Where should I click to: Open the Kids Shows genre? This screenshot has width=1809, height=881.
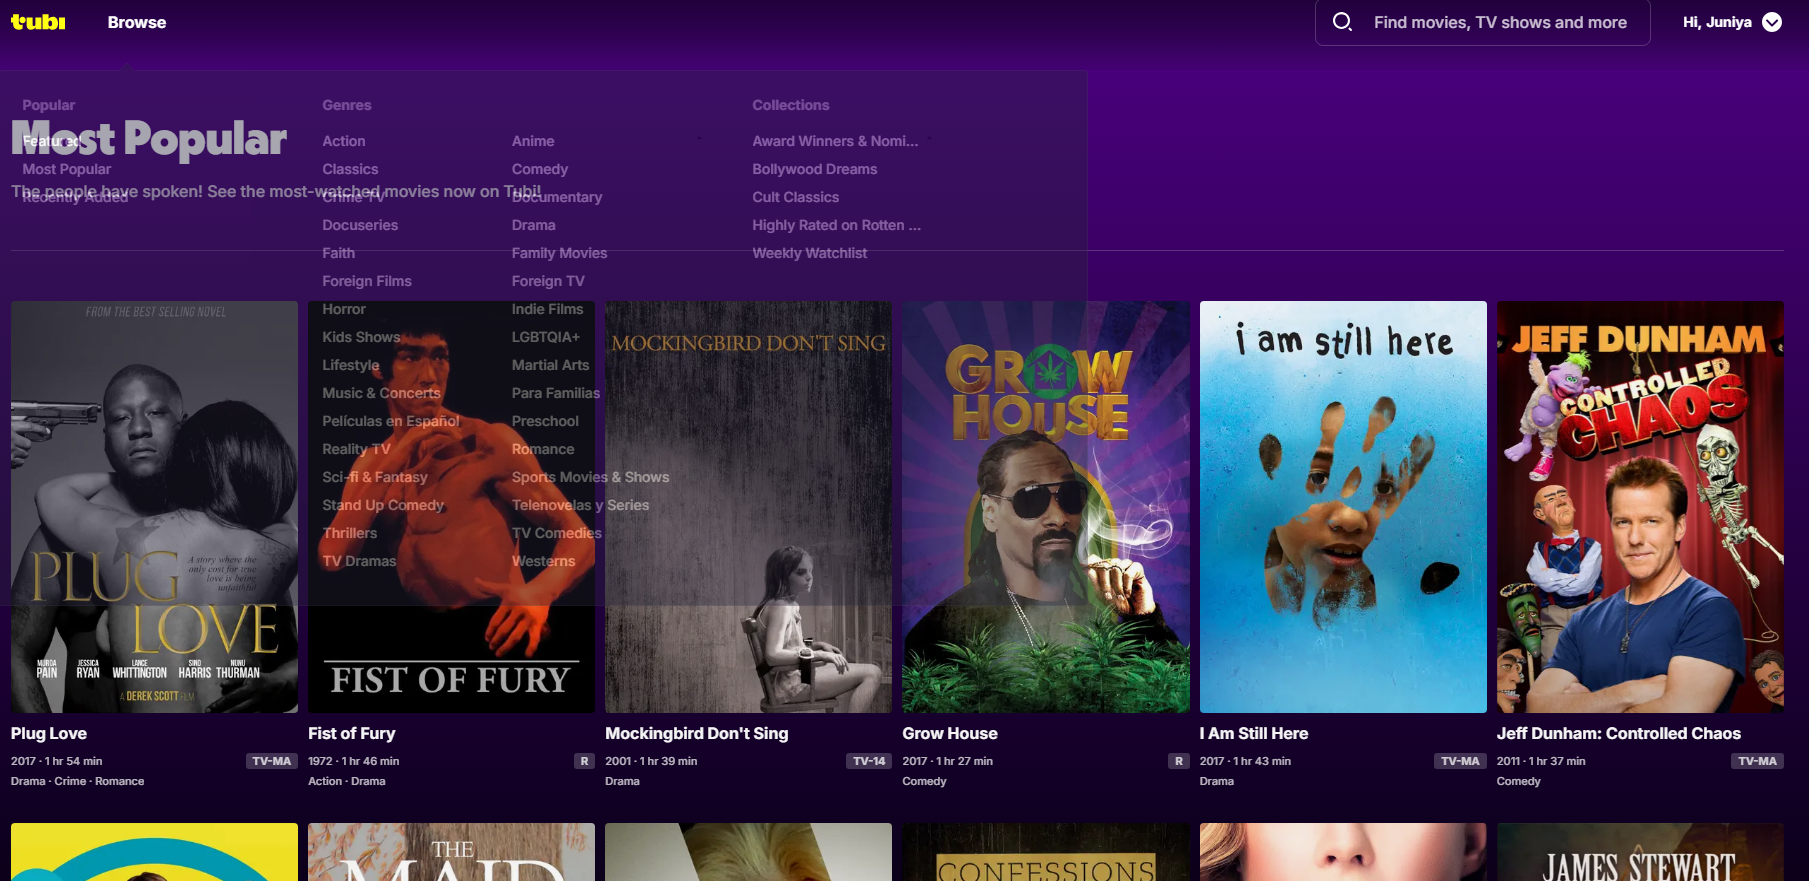click(x=361, y=337)
